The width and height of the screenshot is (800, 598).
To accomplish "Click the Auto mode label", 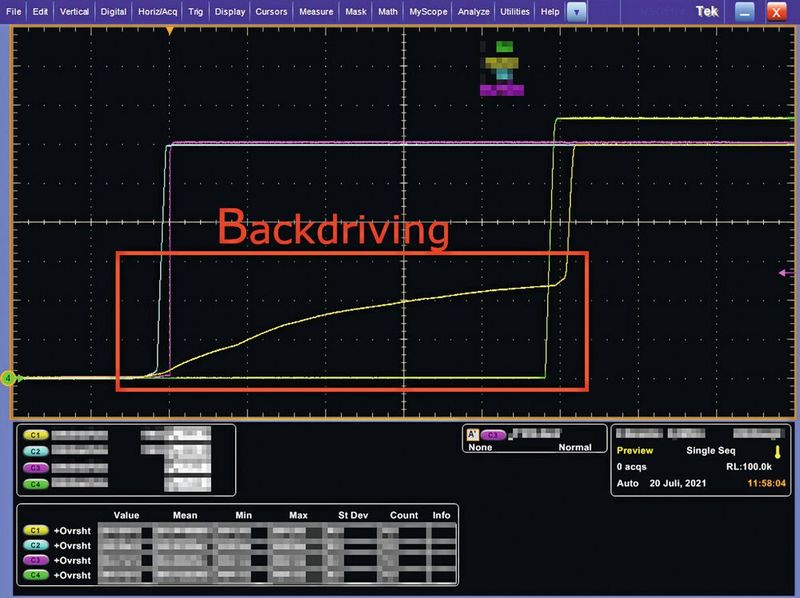I will [x=628, y=483].
